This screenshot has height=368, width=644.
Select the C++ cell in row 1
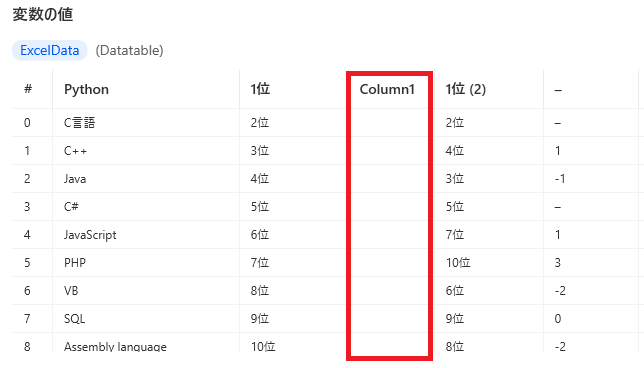(75, 151)
